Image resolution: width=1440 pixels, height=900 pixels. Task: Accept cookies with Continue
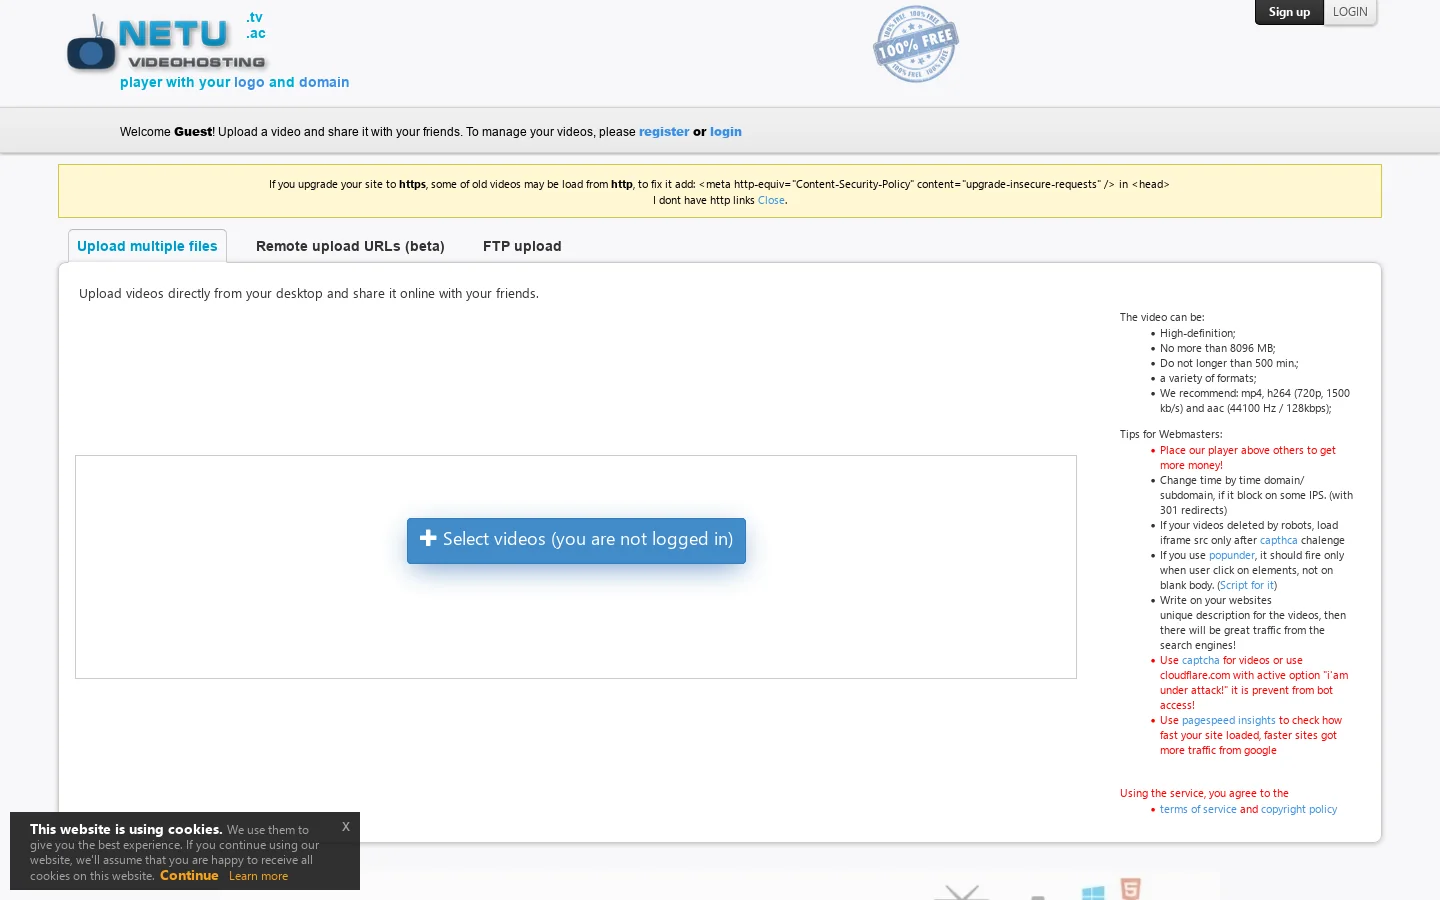189,875
